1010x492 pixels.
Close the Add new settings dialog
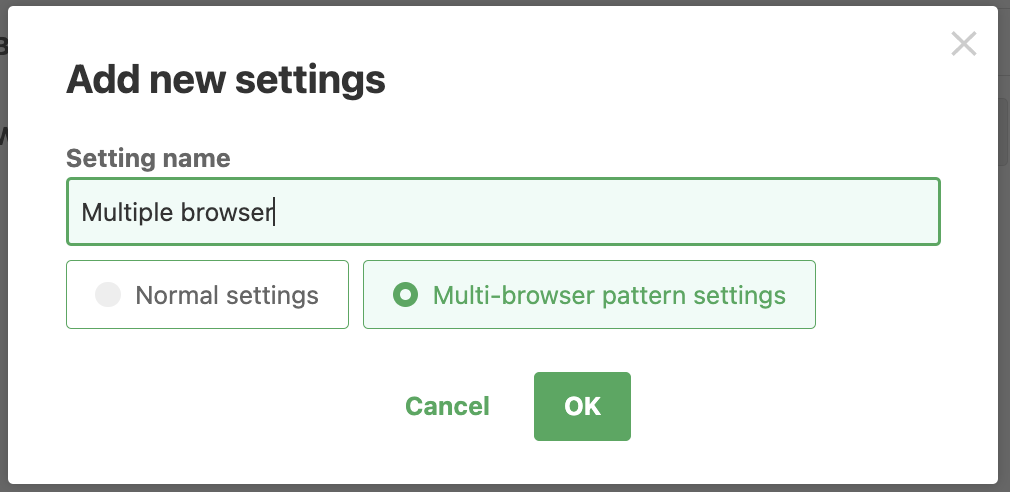point(963,44)
